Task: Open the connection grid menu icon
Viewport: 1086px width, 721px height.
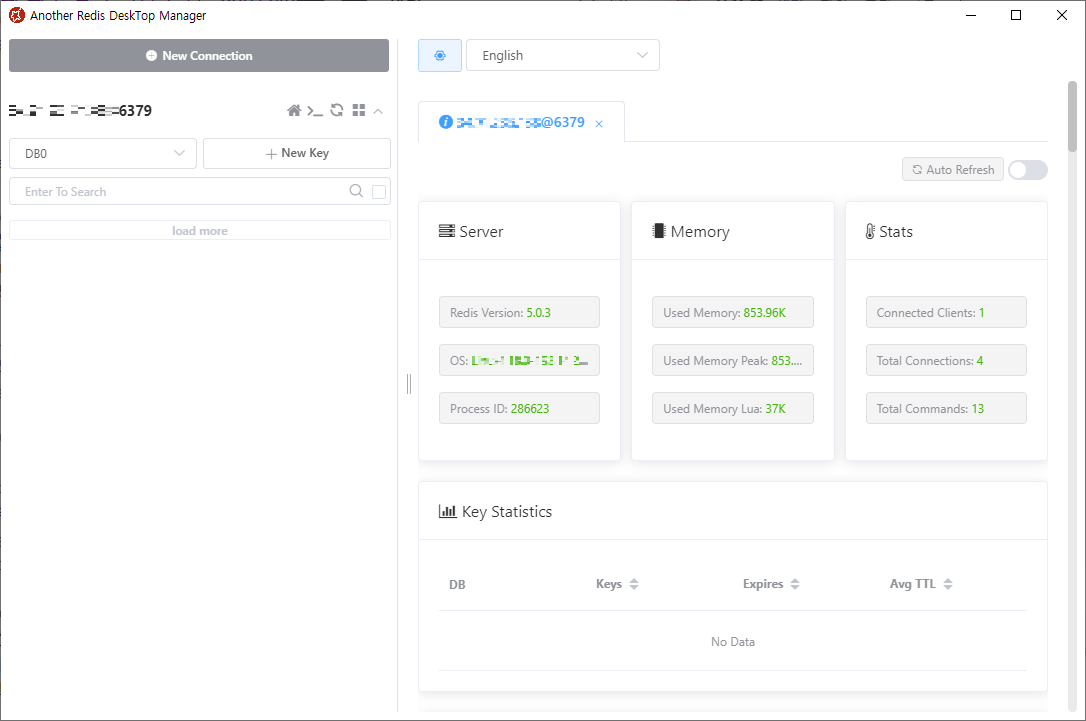Action: tap(359, 110)
